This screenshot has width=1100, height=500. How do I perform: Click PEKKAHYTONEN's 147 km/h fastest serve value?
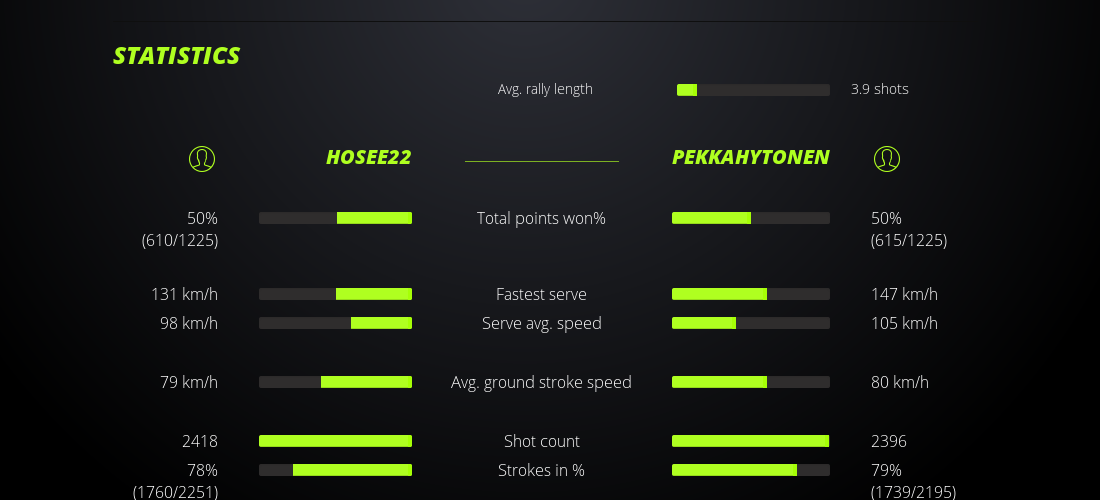click(904, 294)
